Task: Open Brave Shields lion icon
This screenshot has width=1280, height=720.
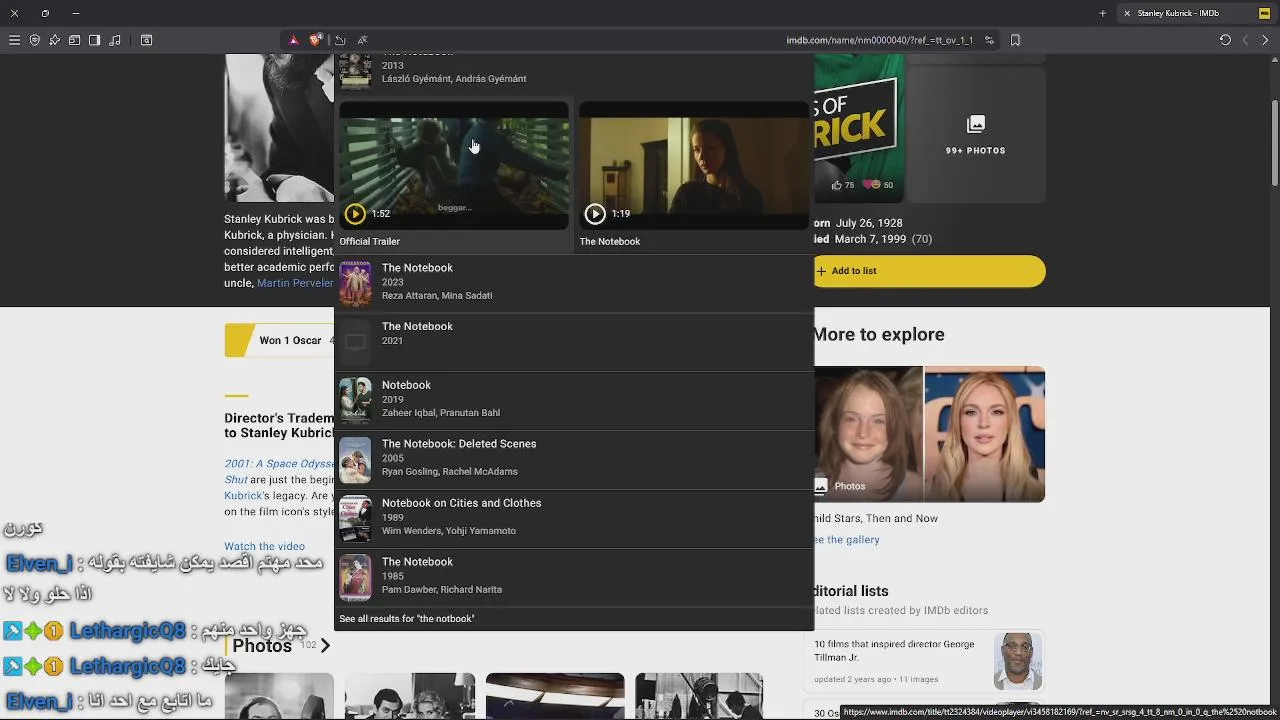Action: point(315,40)
